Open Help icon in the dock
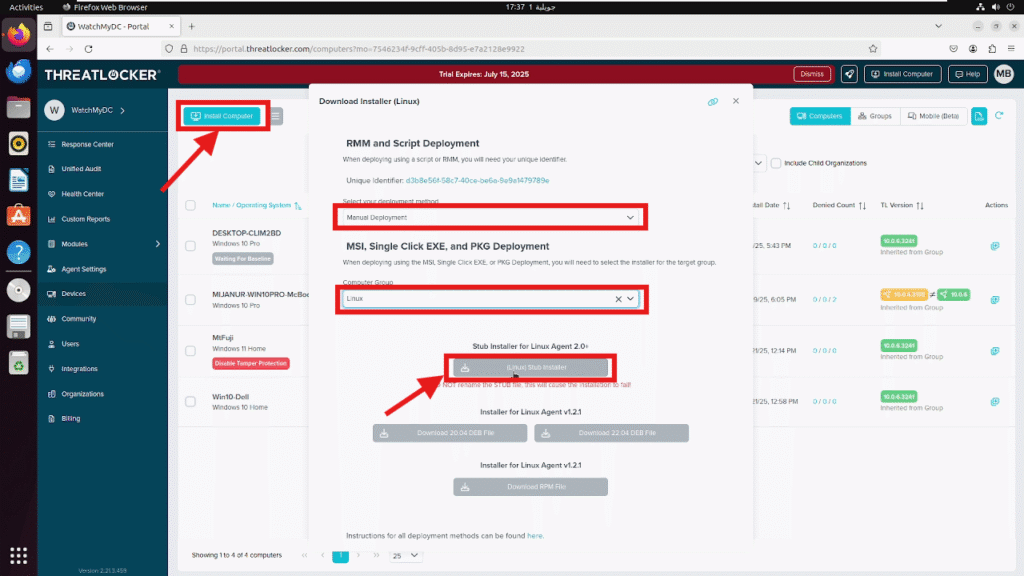Screen dimensions: 1024x576 click(18, 252)
